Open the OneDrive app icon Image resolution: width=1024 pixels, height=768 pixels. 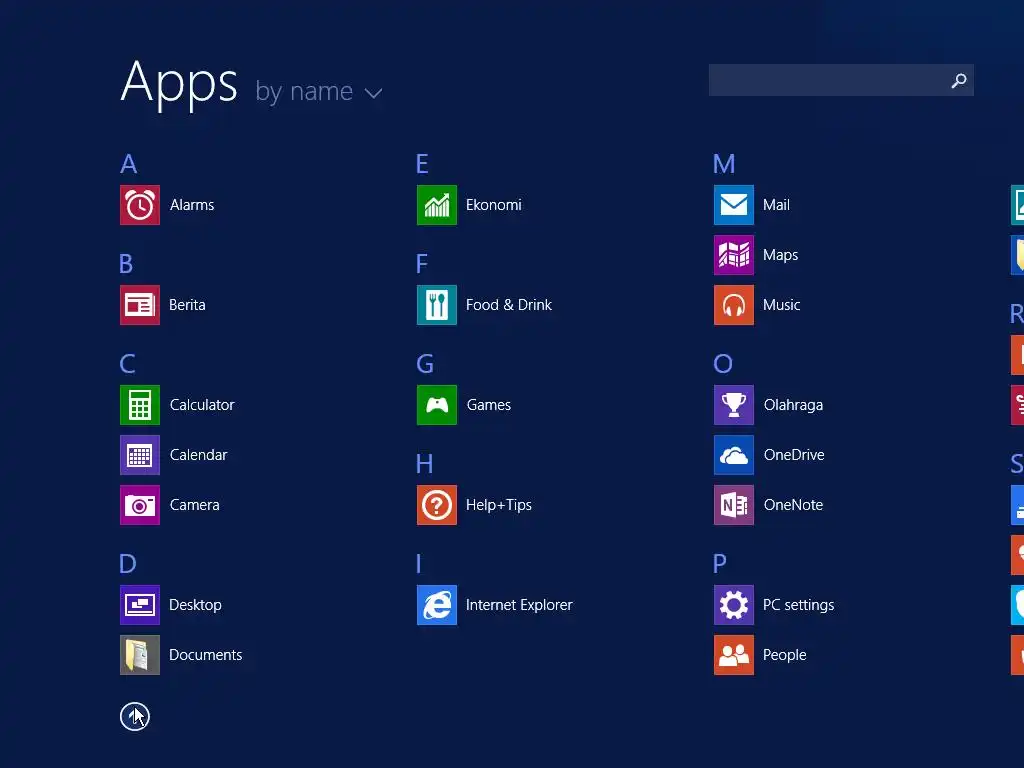[x=734, y=455]
